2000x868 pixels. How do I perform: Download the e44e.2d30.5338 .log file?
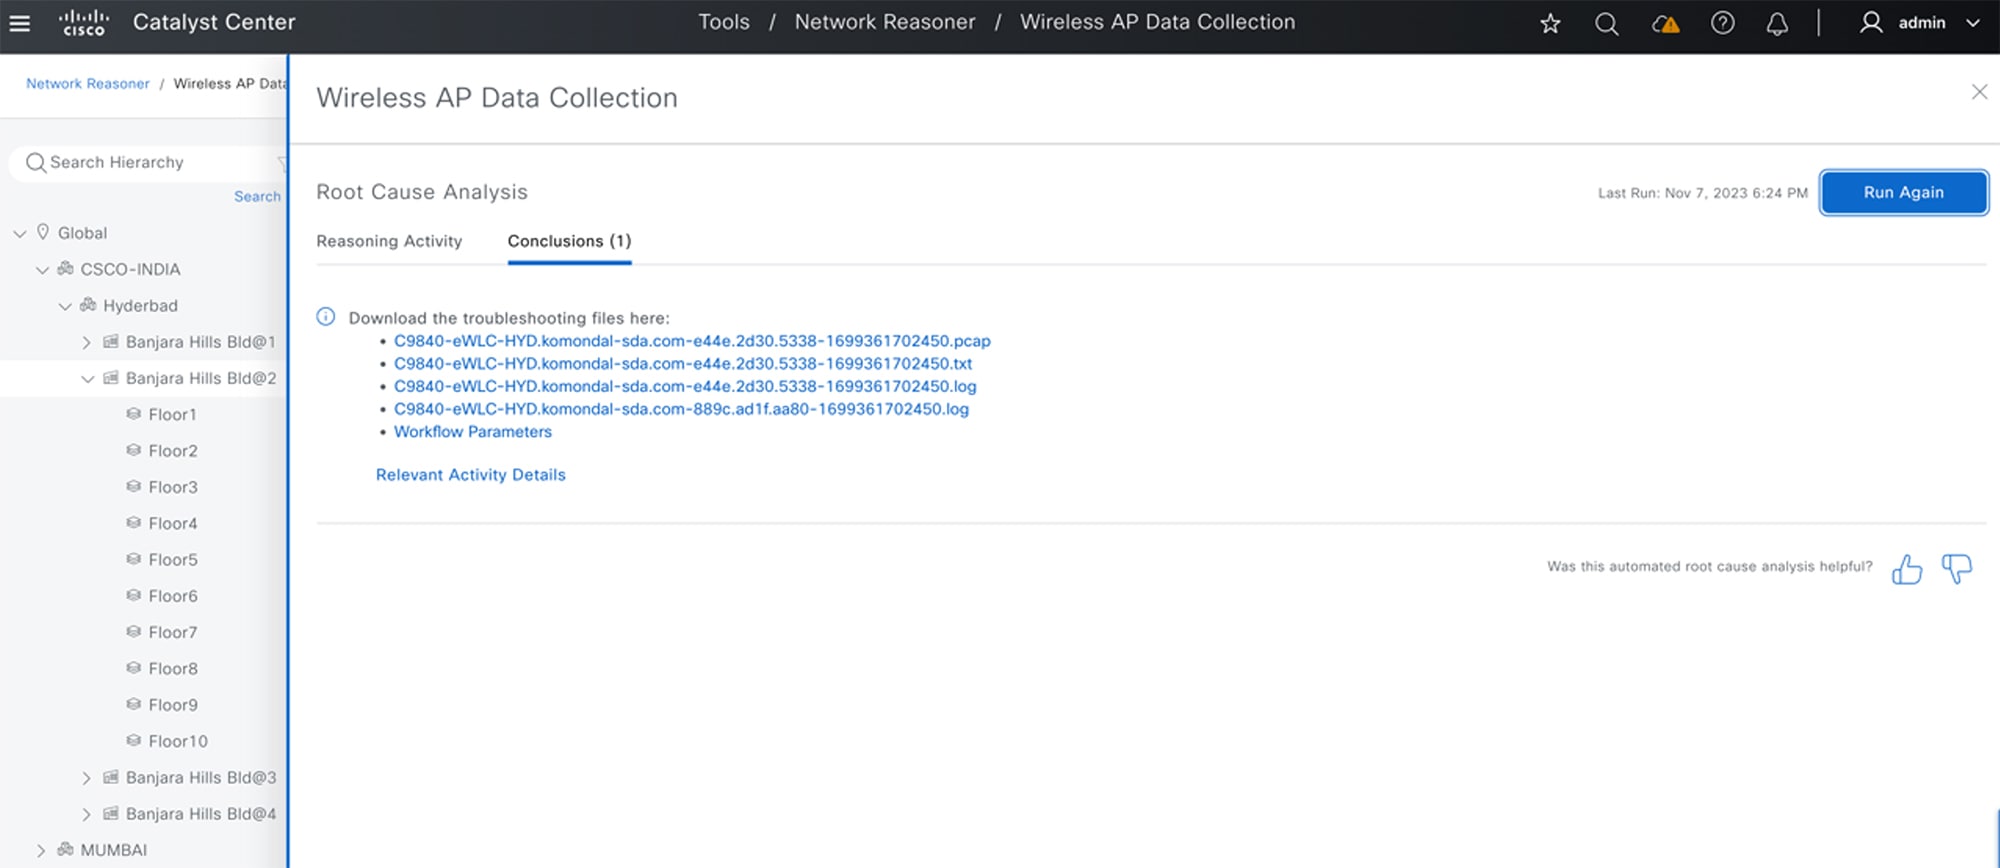pyautogui.click(x=685, y=386)
